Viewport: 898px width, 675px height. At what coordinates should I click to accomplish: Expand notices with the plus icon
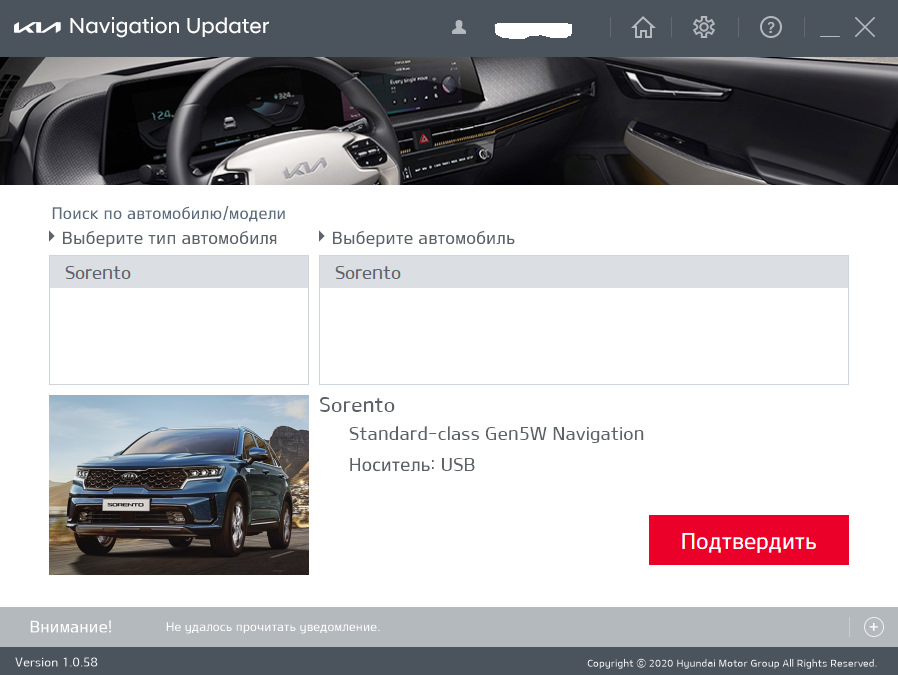(x=873, y=627)
